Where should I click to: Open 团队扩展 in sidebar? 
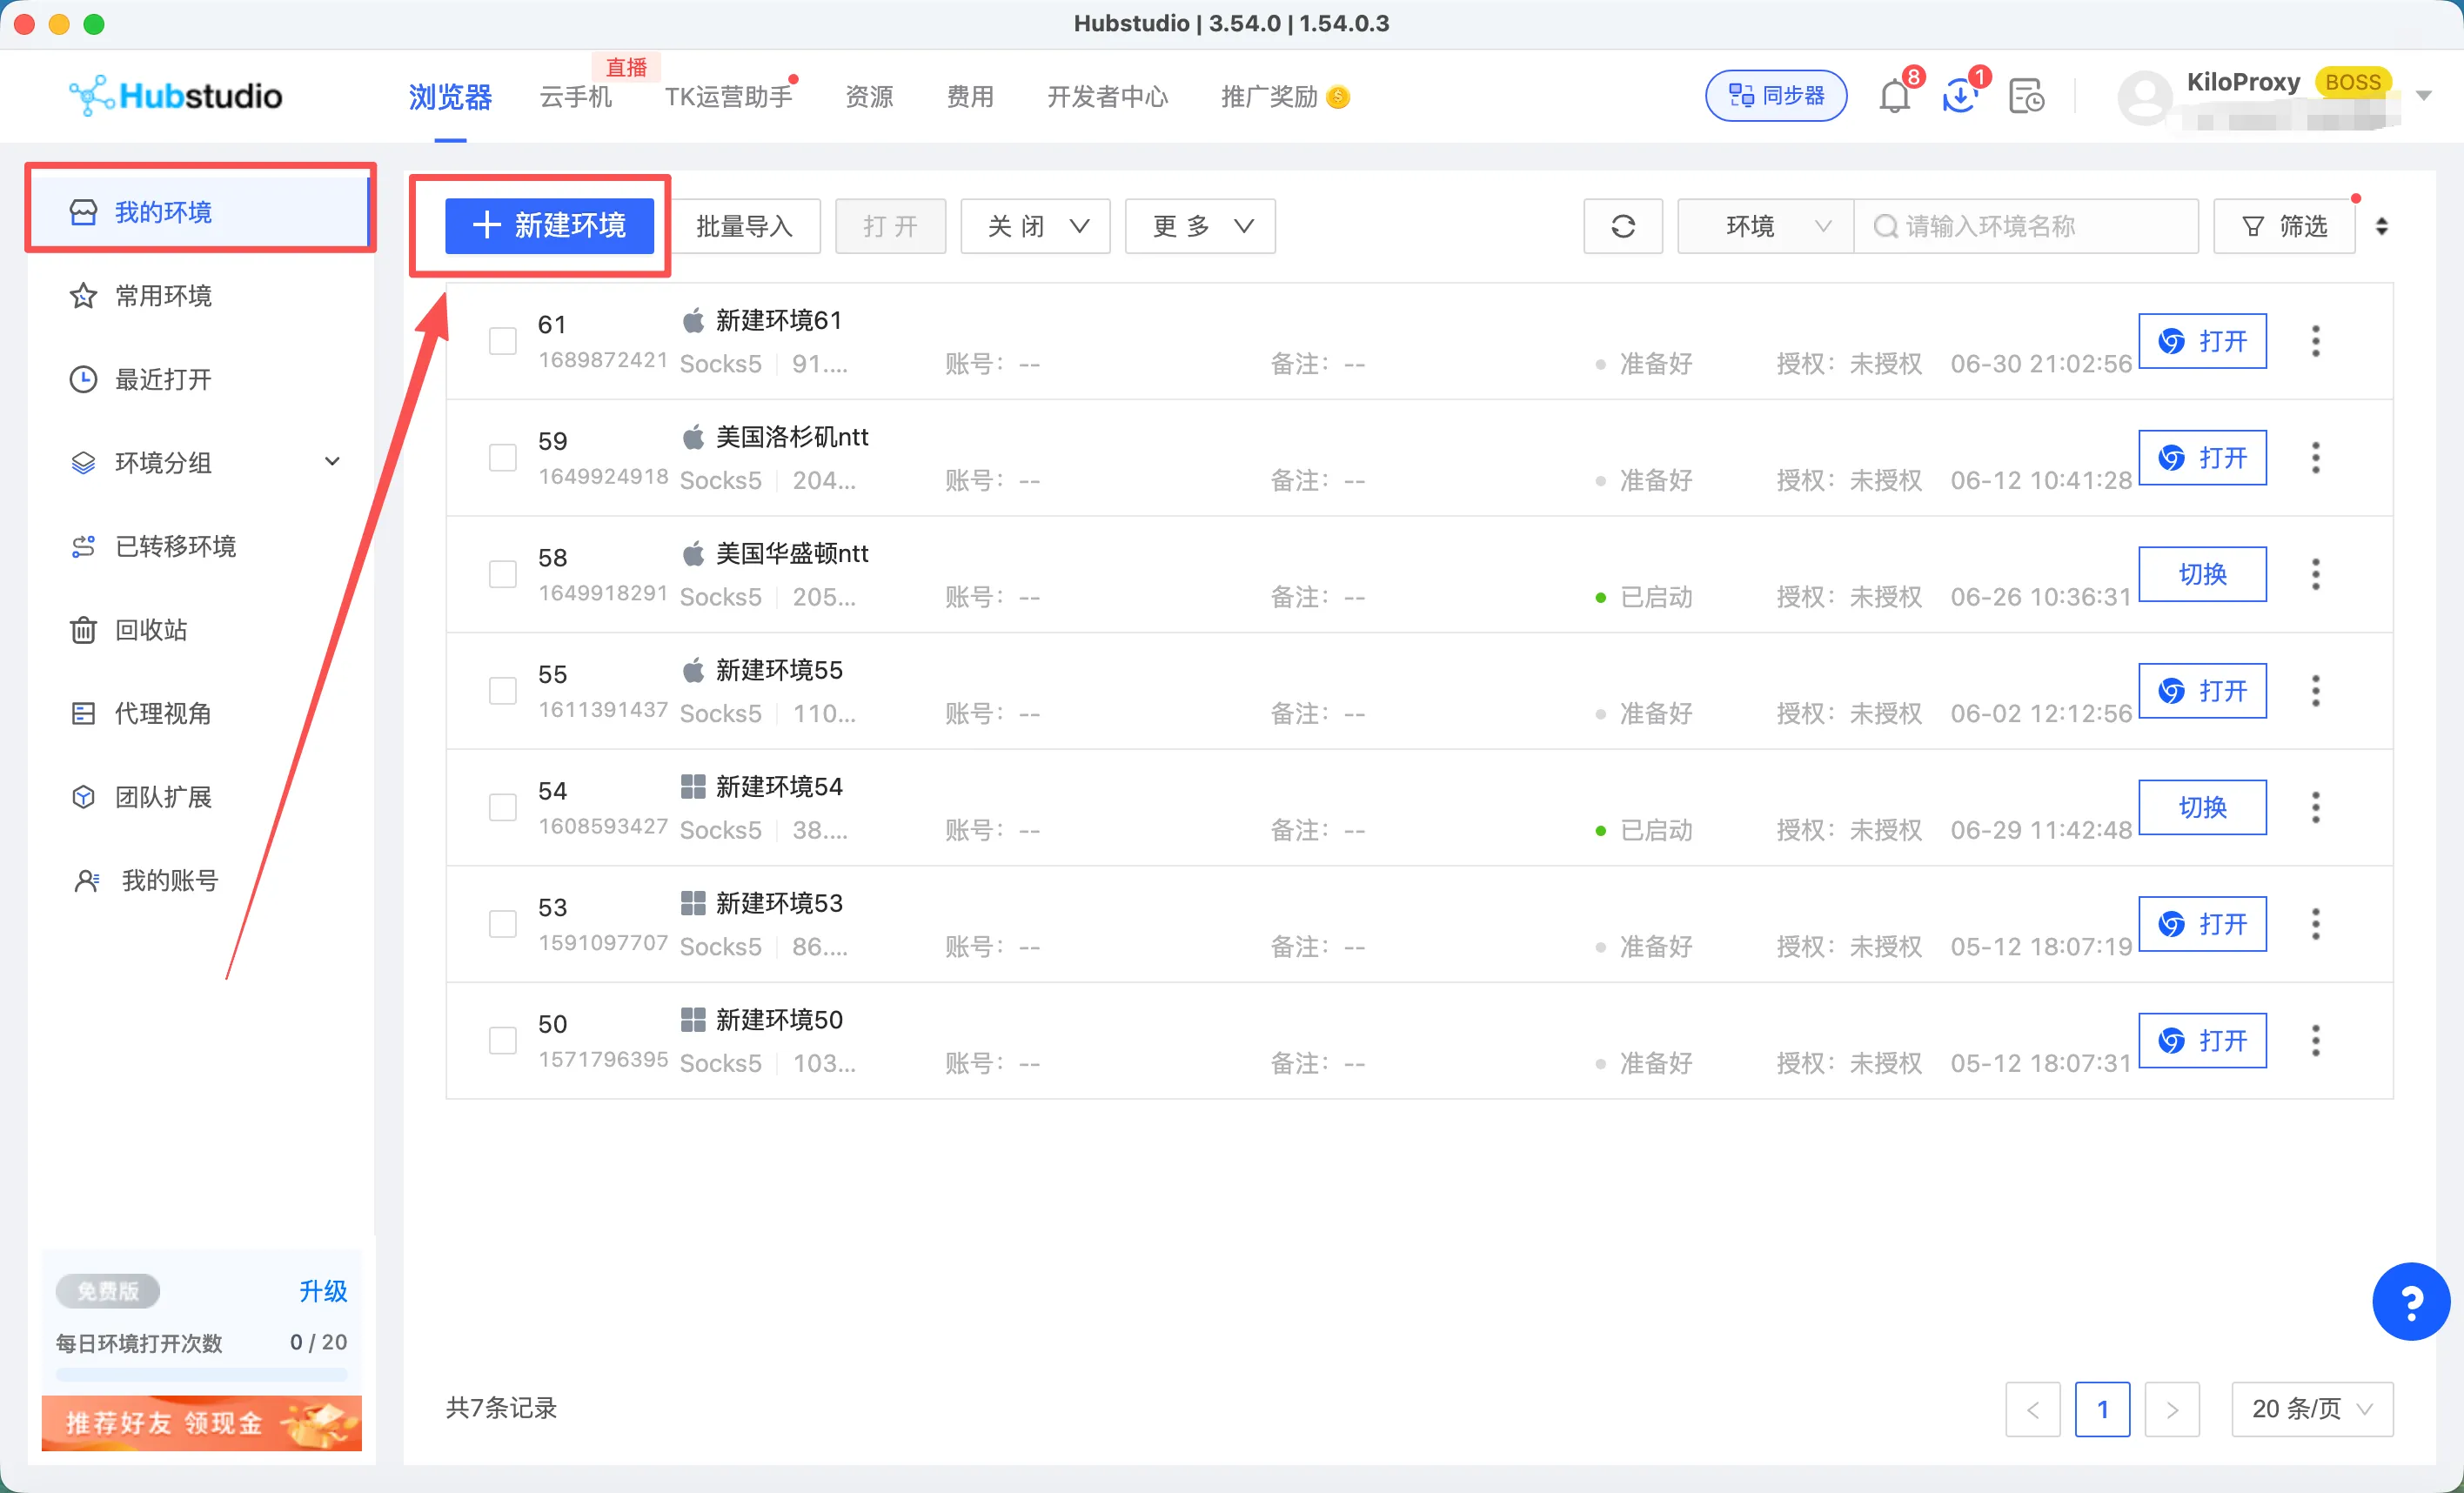200,797
